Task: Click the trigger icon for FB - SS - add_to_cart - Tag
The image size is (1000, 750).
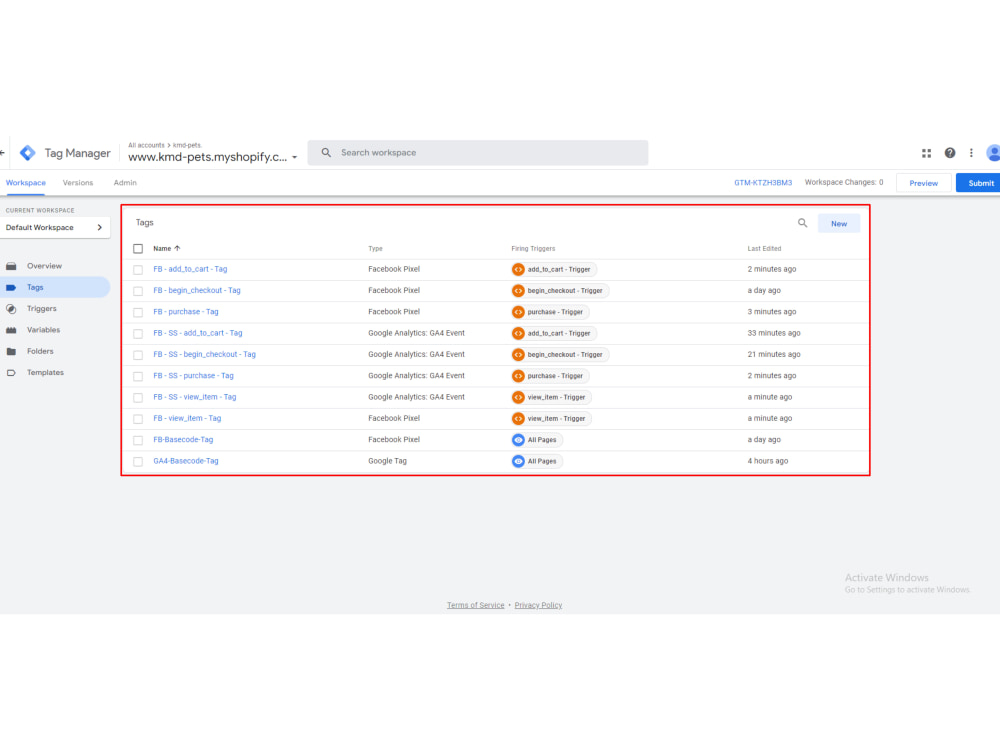Action: coord(518,334)
